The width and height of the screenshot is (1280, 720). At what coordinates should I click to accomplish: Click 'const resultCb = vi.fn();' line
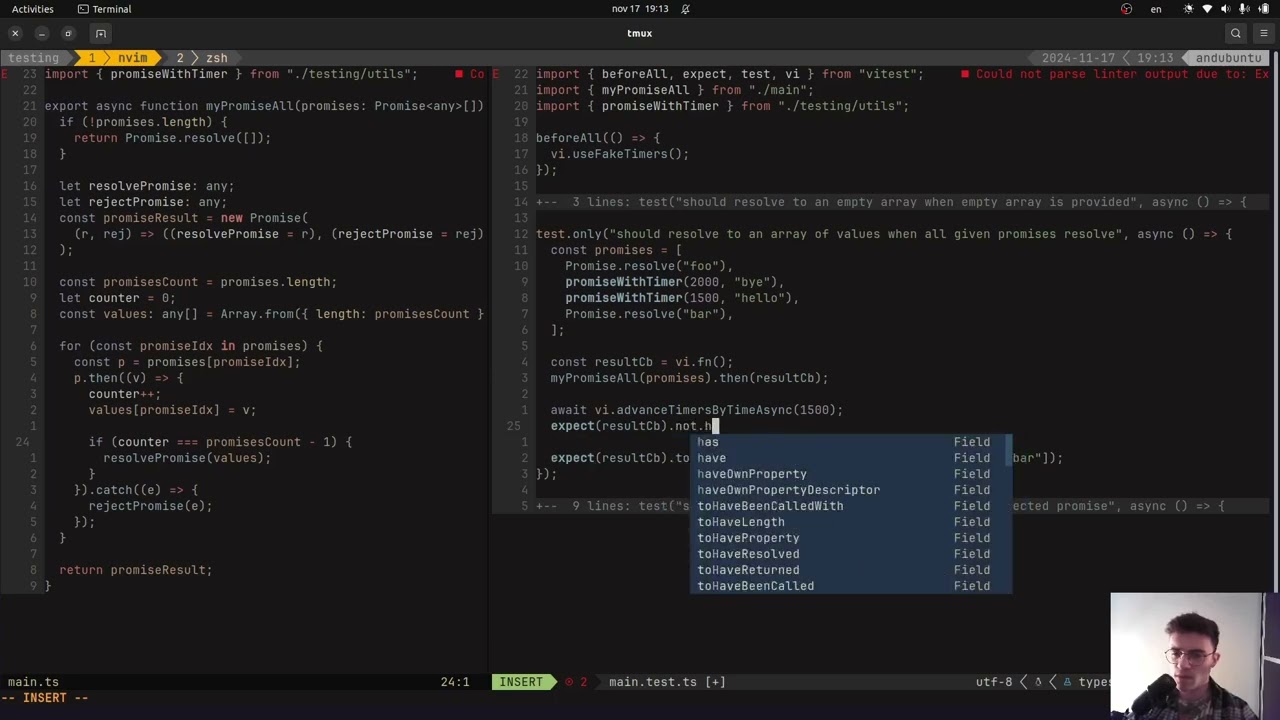coord(642,362)
